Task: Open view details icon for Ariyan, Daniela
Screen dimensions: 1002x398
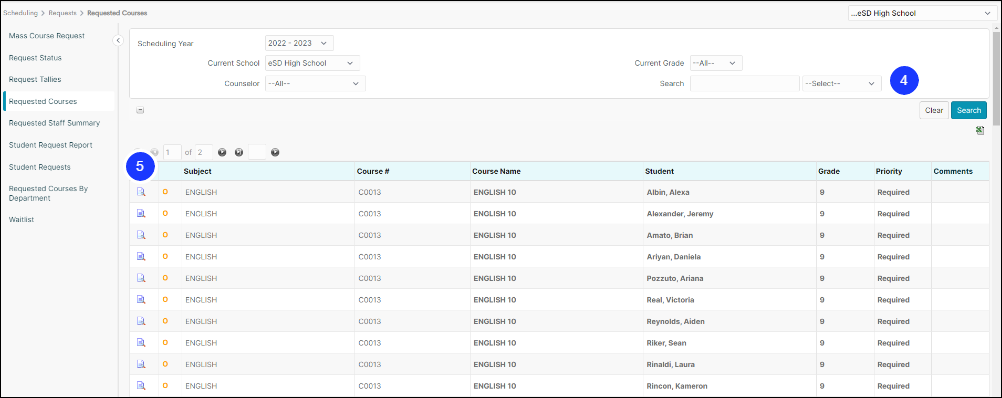Action: click(x=141, y=256)
